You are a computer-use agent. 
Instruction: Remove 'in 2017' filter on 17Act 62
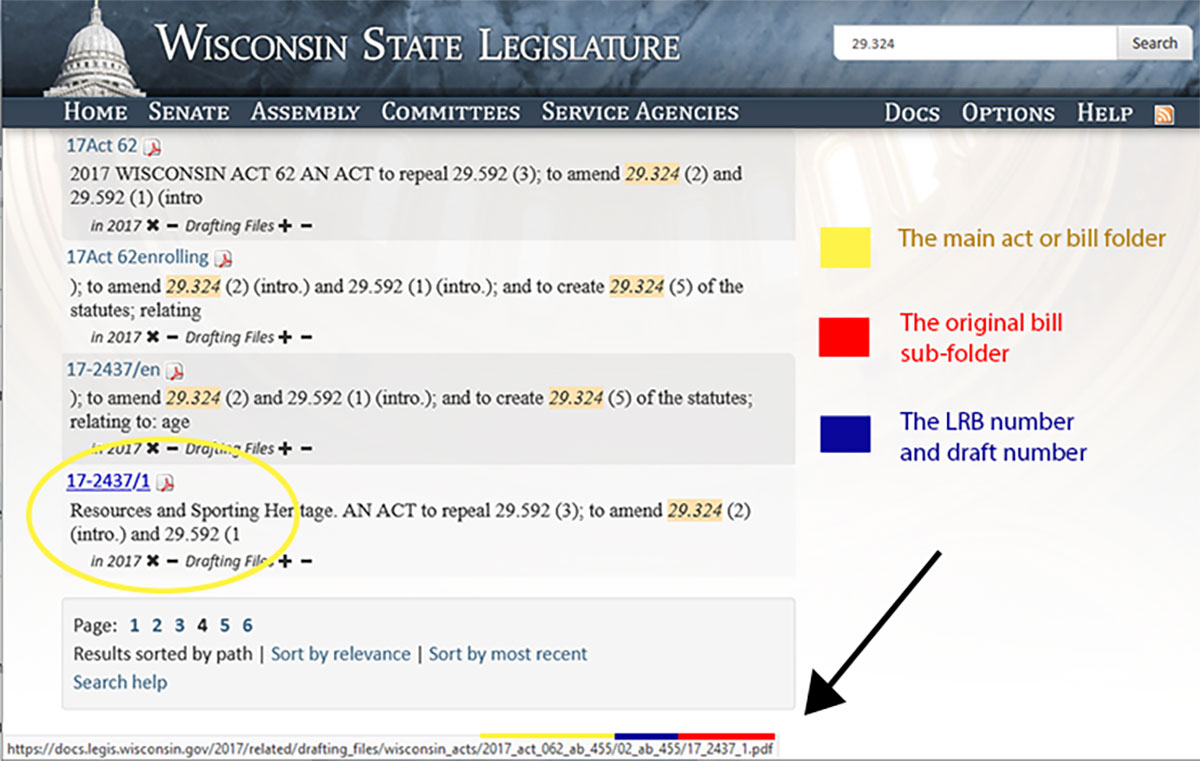[152, 226]
